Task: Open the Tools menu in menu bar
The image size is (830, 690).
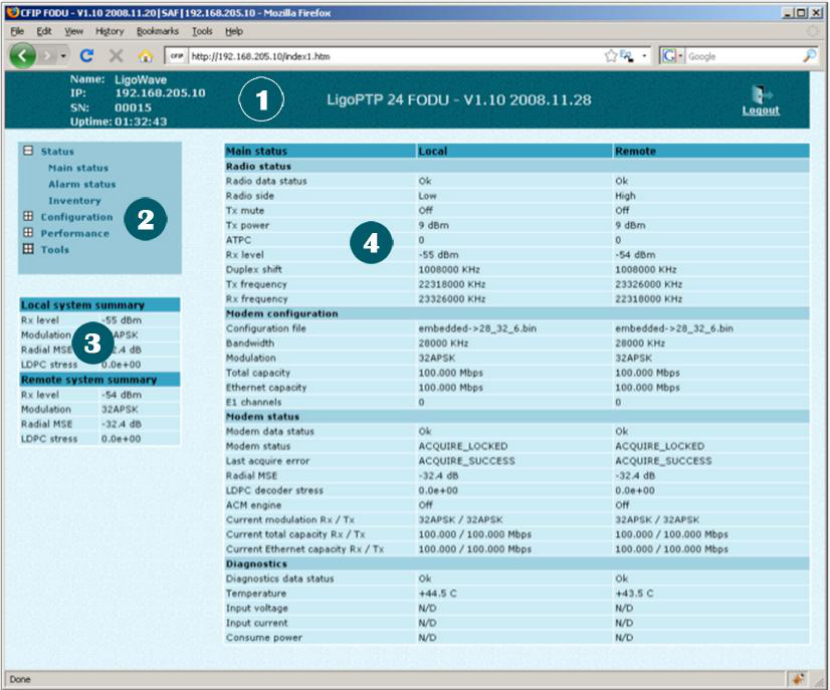Action: [x=202, y=32]
